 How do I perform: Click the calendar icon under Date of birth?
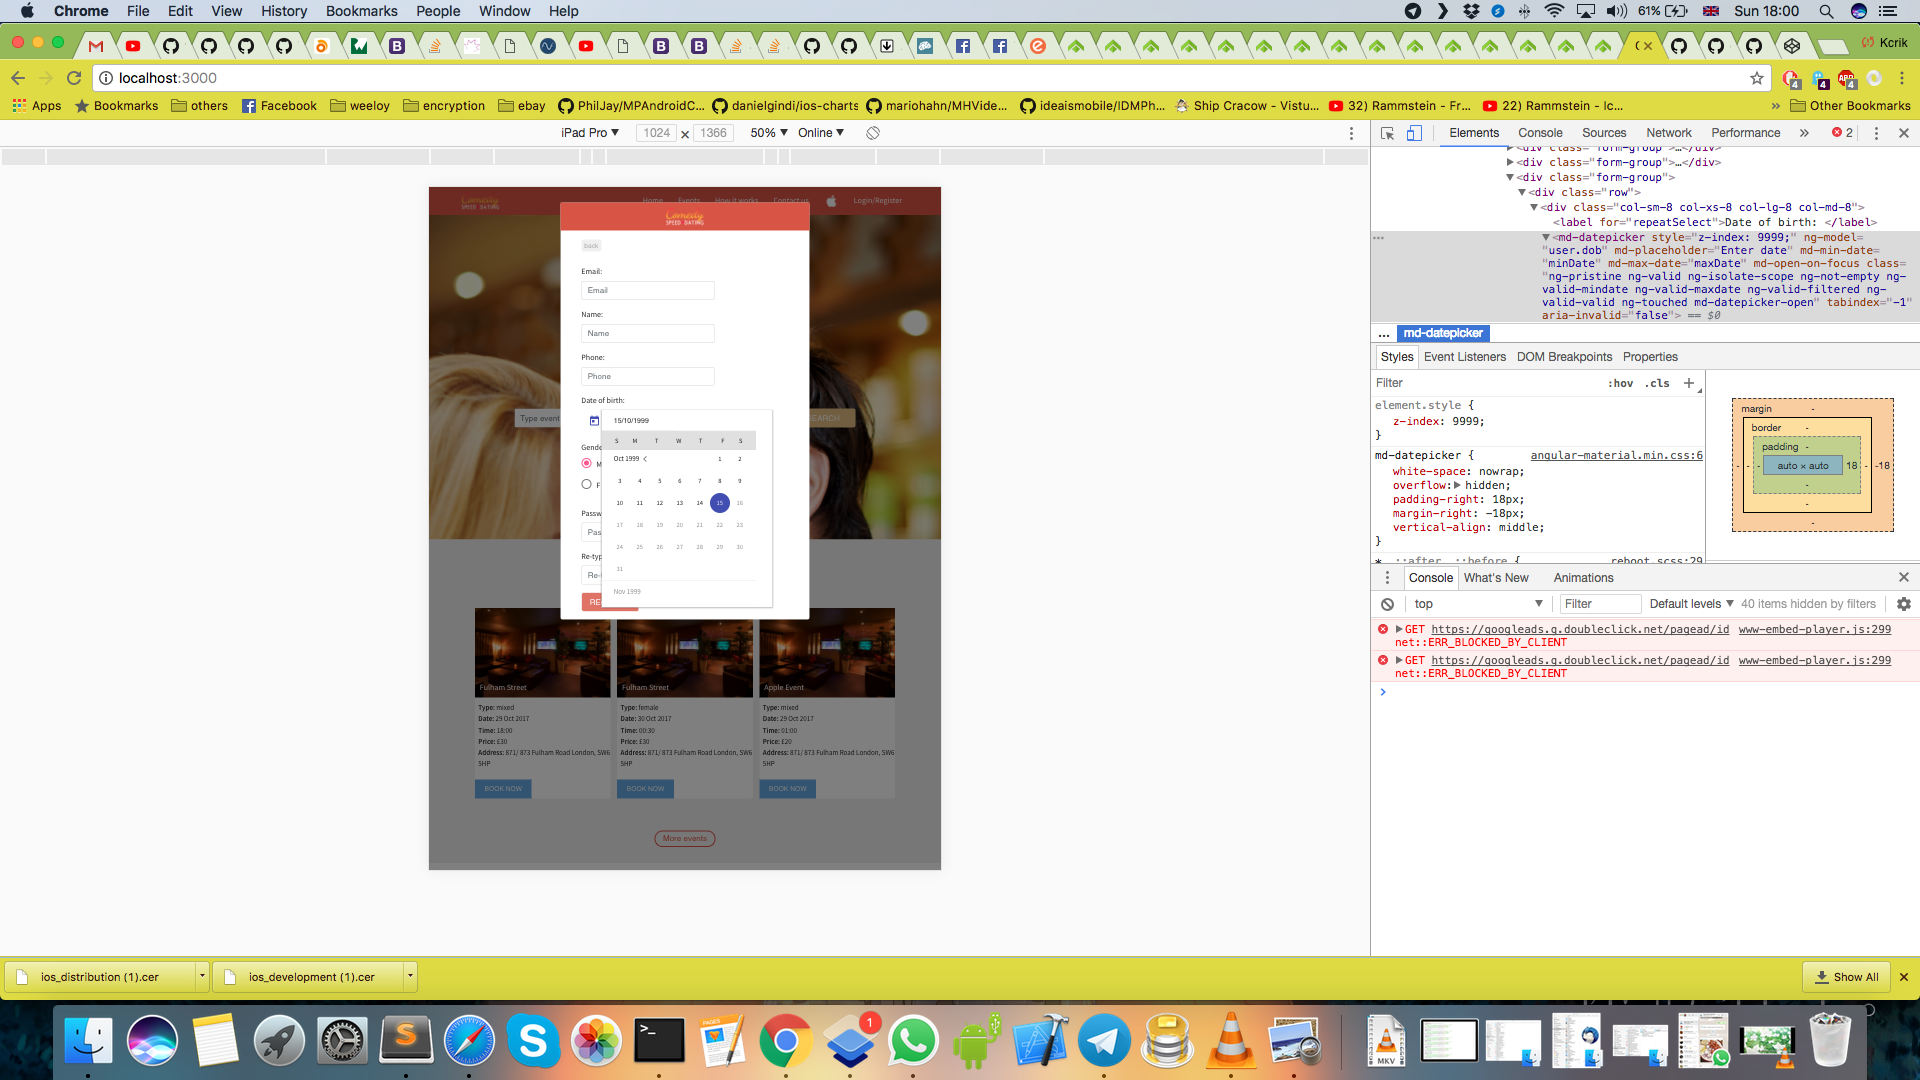592,421
